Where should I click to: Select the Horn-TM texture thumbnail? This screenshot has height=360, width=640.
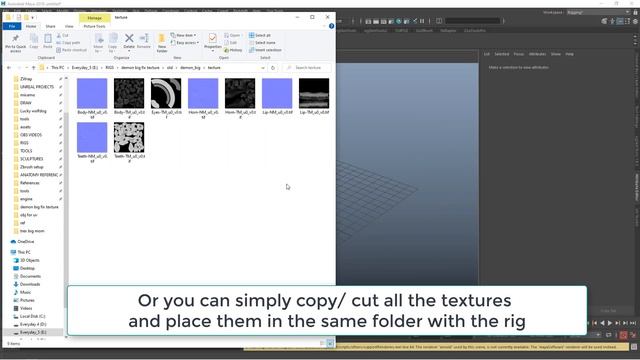(240, 93)
